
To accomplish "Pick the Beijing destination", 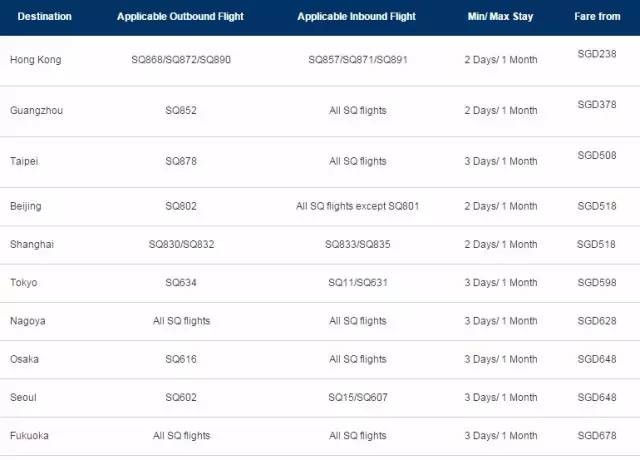I will point(25,206).
